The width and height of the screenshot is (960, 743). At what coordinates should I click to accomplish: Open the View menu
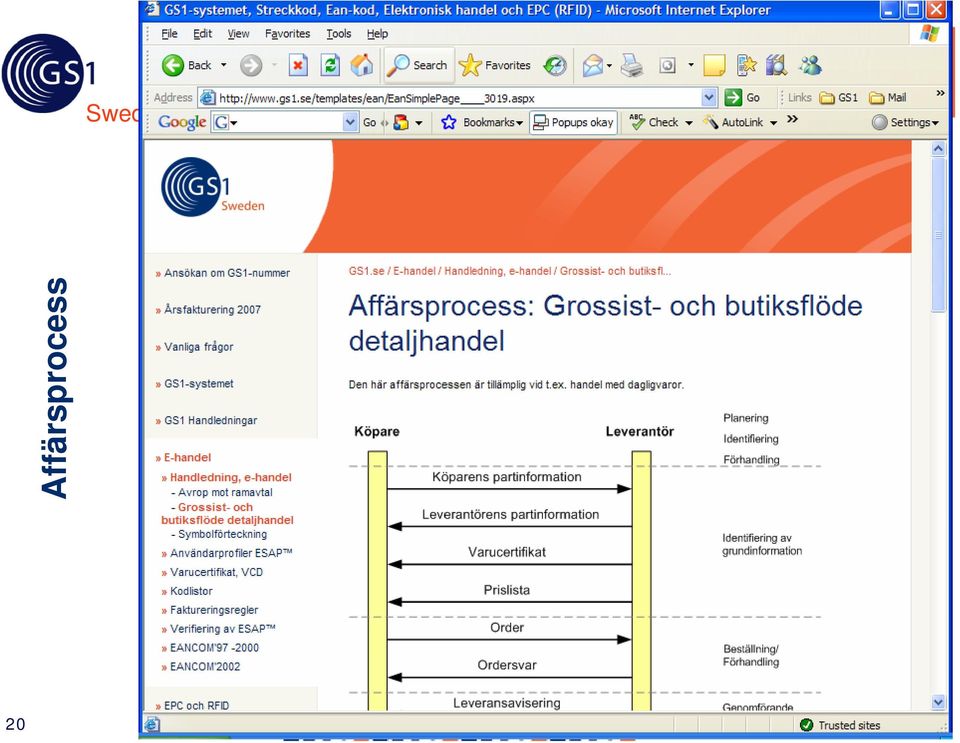tap(238, 34)
